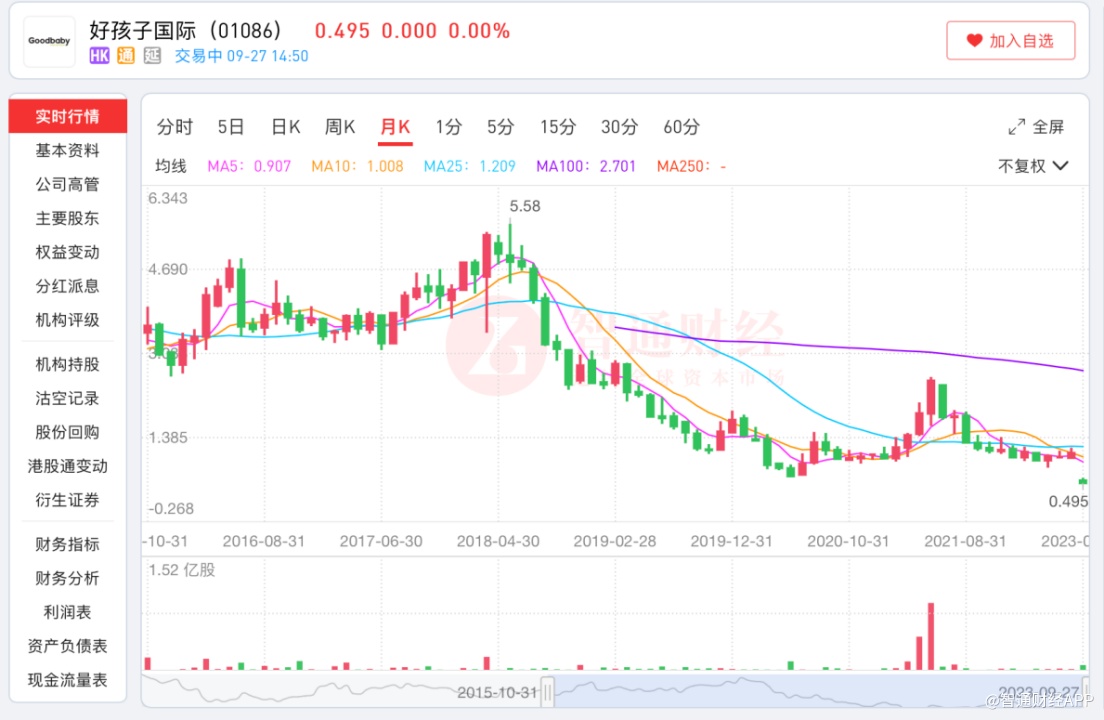Click the highlighted range in timeline navigator
The width and height of the screenshot is (1104, 720).
pyautogui.click(x=817, y=690)
